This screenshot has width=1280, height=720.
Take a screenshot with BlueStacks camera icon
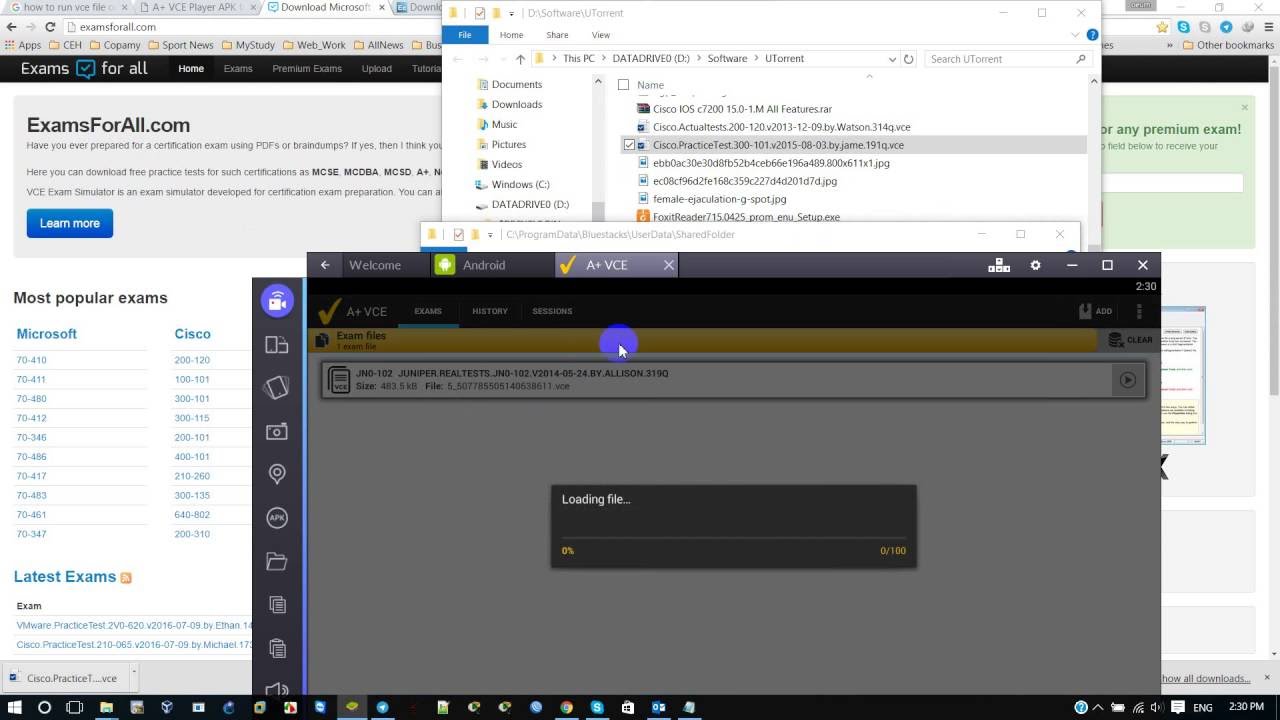pyautogui.click(x=277, y=431)
